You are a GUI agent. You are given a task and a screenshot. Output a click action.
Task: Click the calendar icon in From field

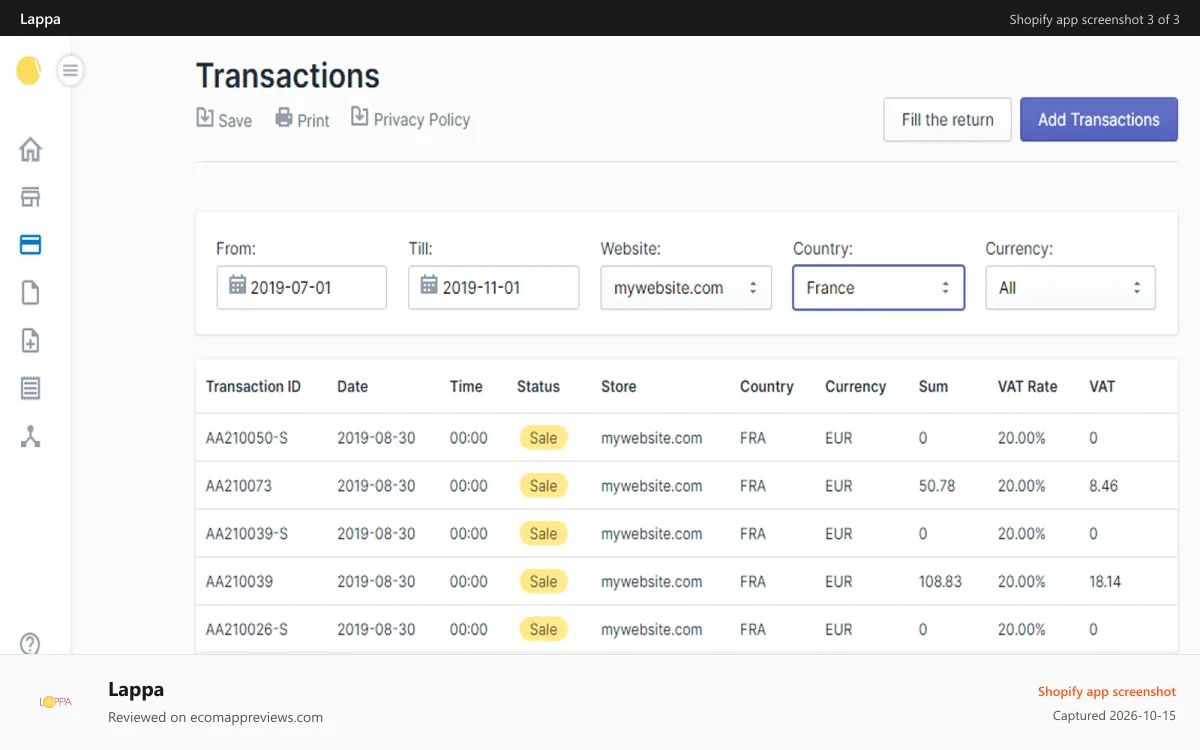click(238, 285)
